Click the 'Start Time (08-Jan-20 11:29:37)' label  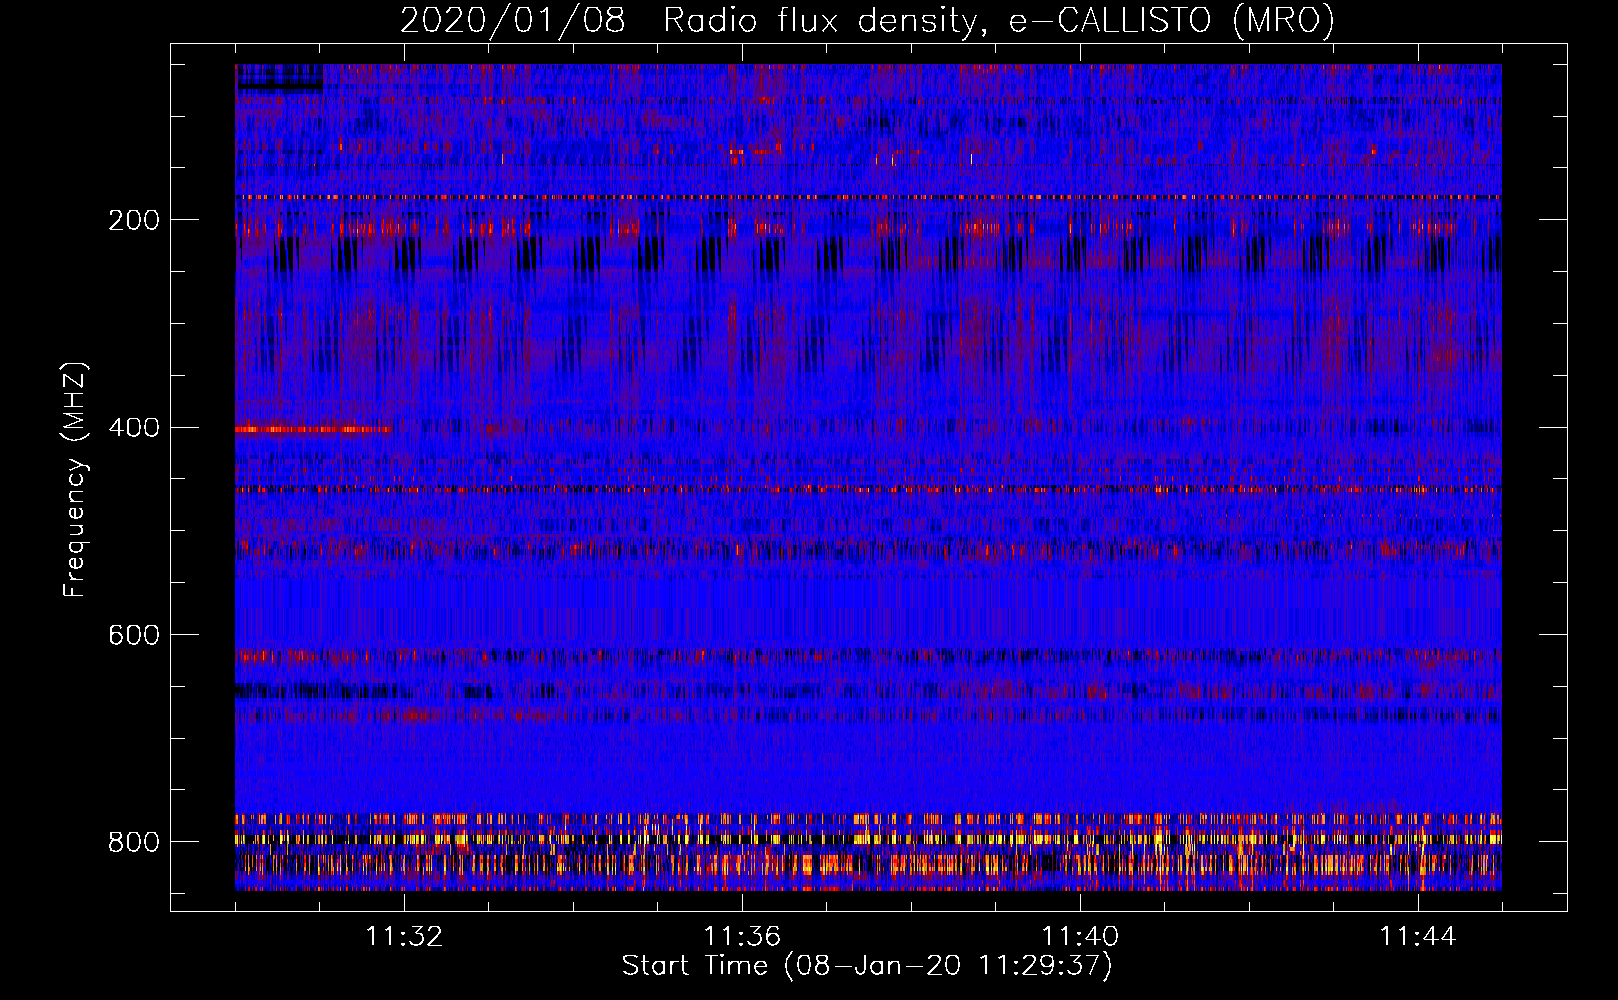(867, 966)
